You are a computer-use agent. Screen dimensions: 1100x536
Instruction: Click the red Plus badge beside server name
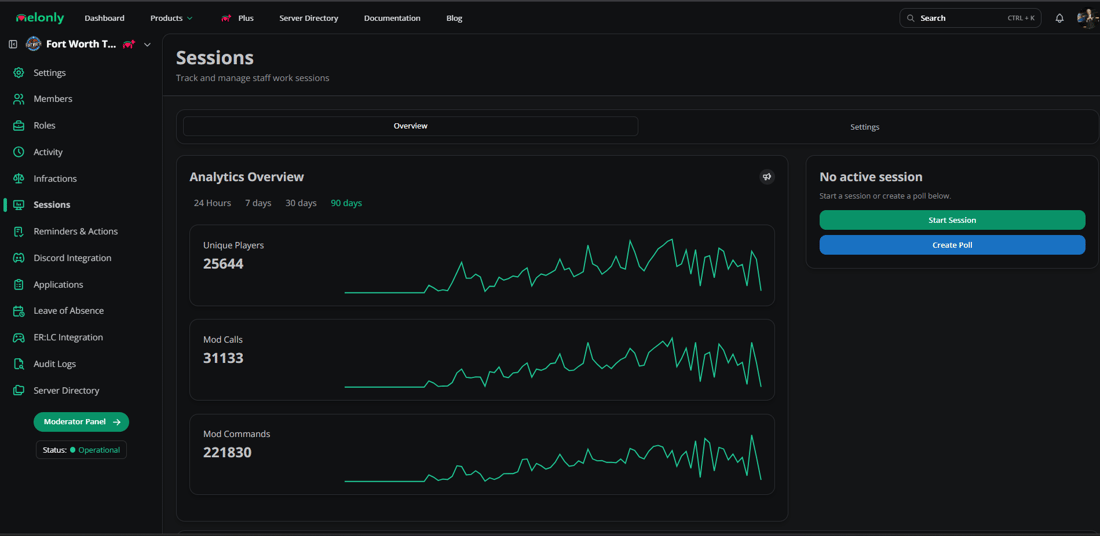pyautogui.click(x=128, y=44)
